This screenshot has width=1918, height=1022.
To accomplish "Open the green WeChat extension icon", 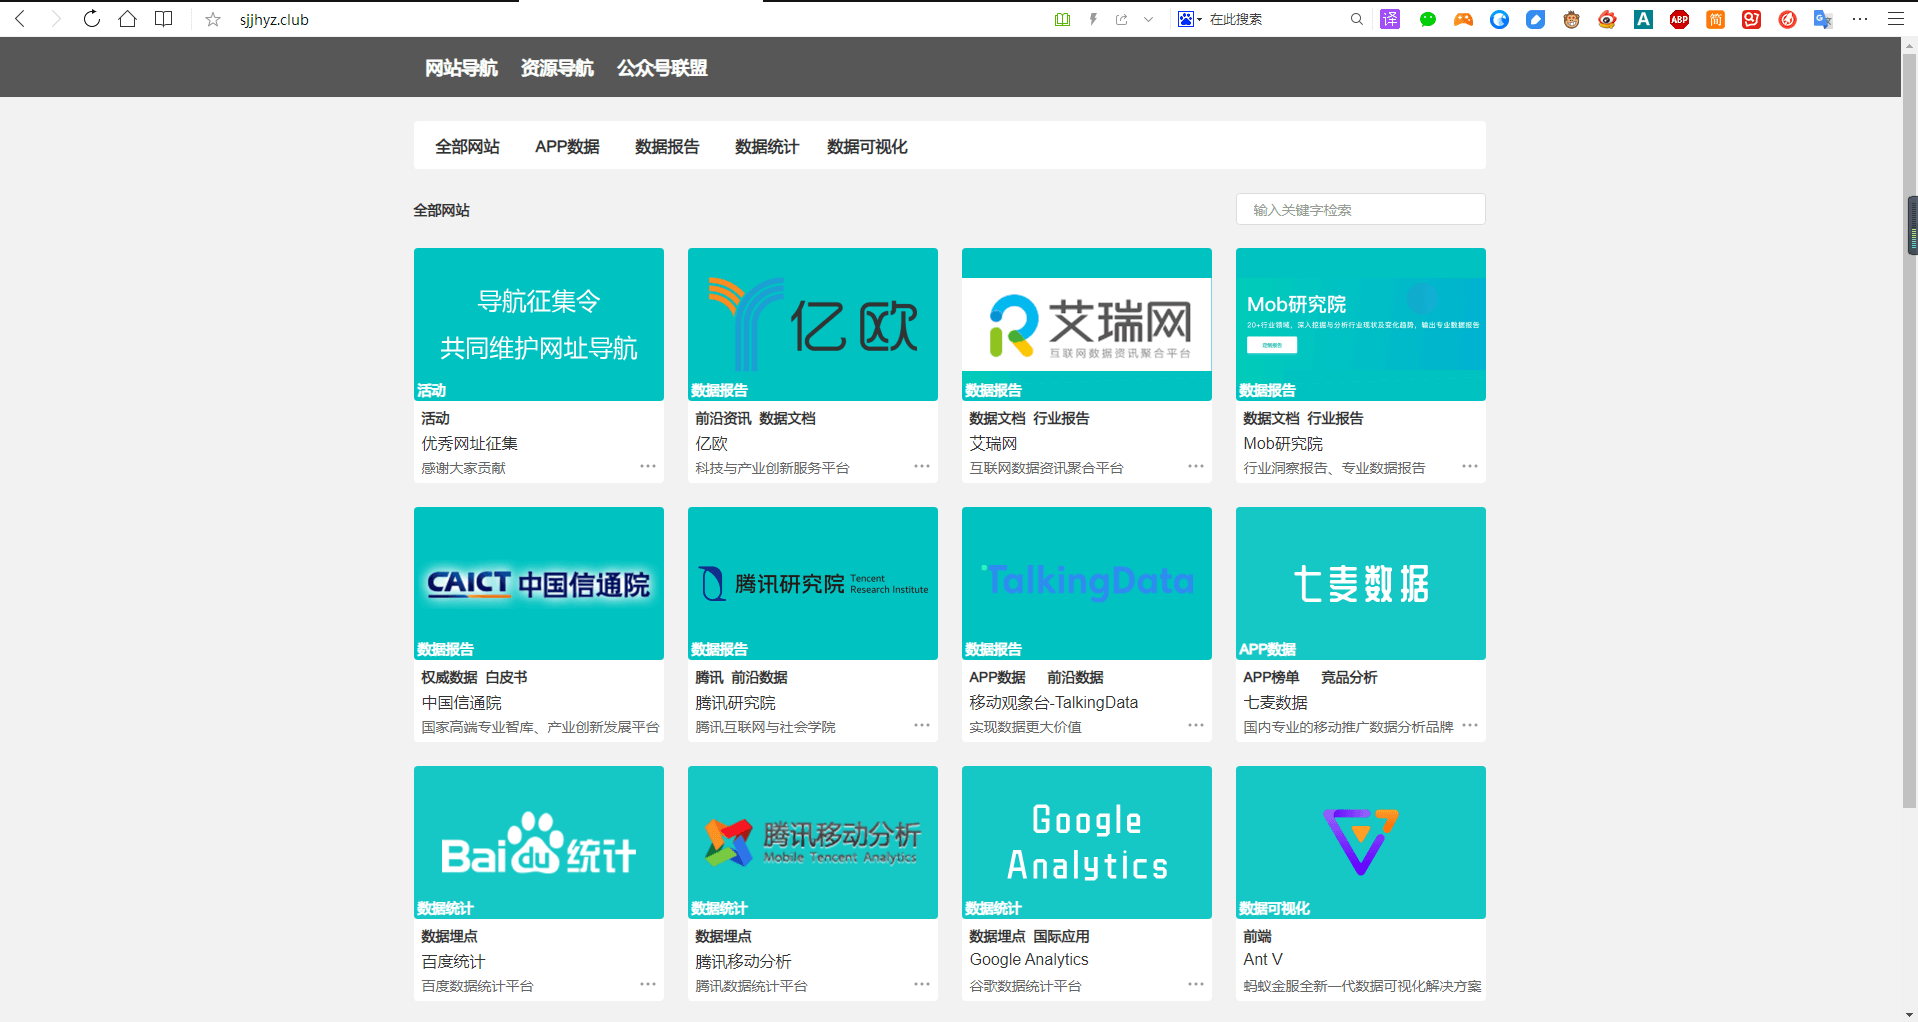I will click(x=1428, y=19).
